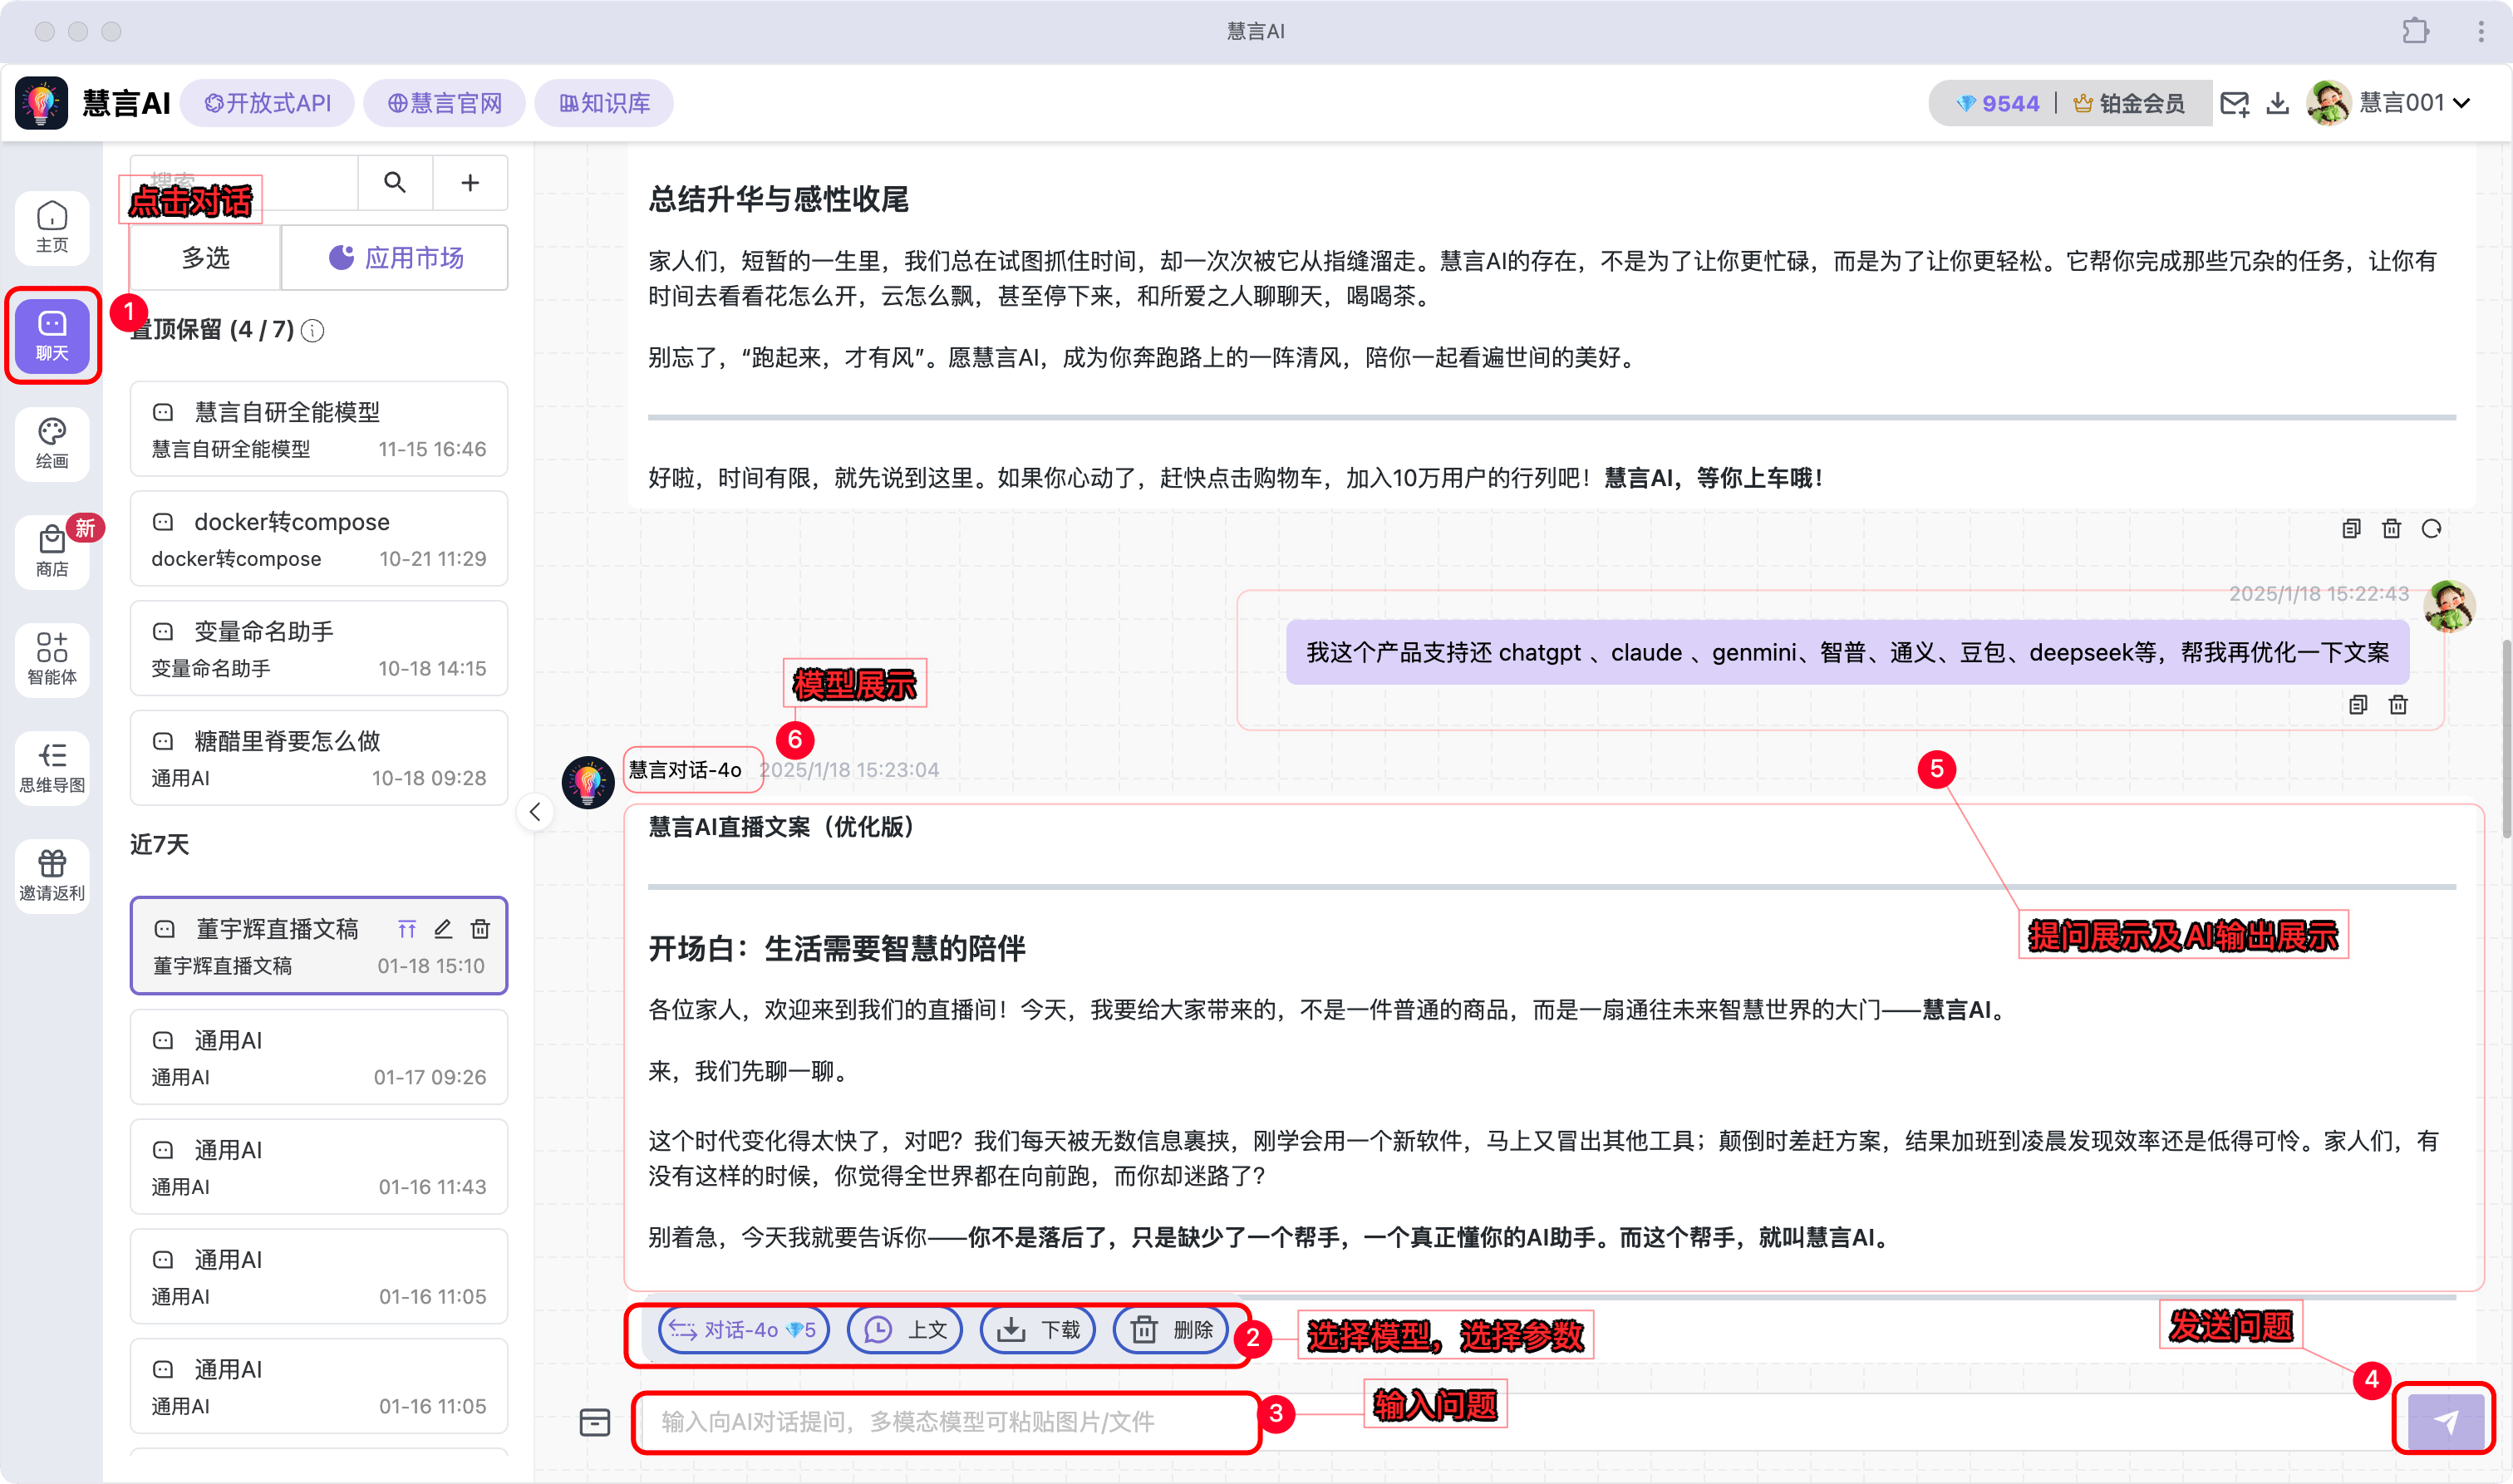This screenshot has width=2513, height=1484.
Task: Open 通用AI conversation dated 01-17 09:26
Action: click(x=319, y=1057)
